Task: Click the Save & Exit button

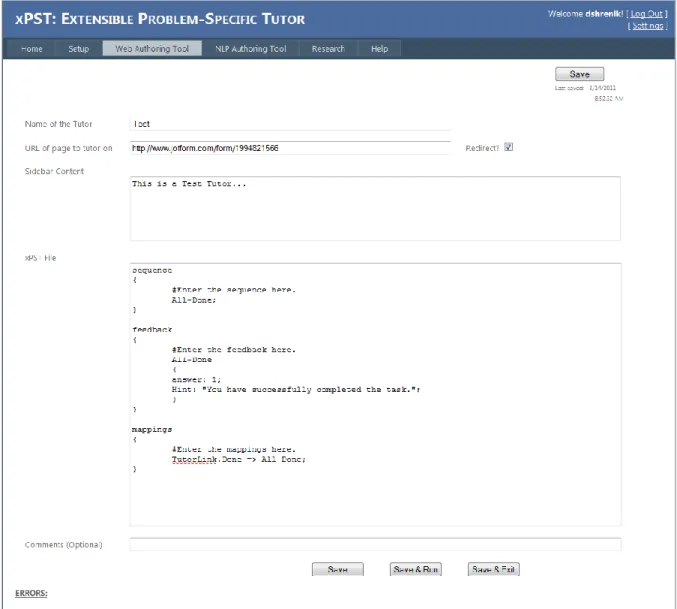Action: (x=494, y=569)
